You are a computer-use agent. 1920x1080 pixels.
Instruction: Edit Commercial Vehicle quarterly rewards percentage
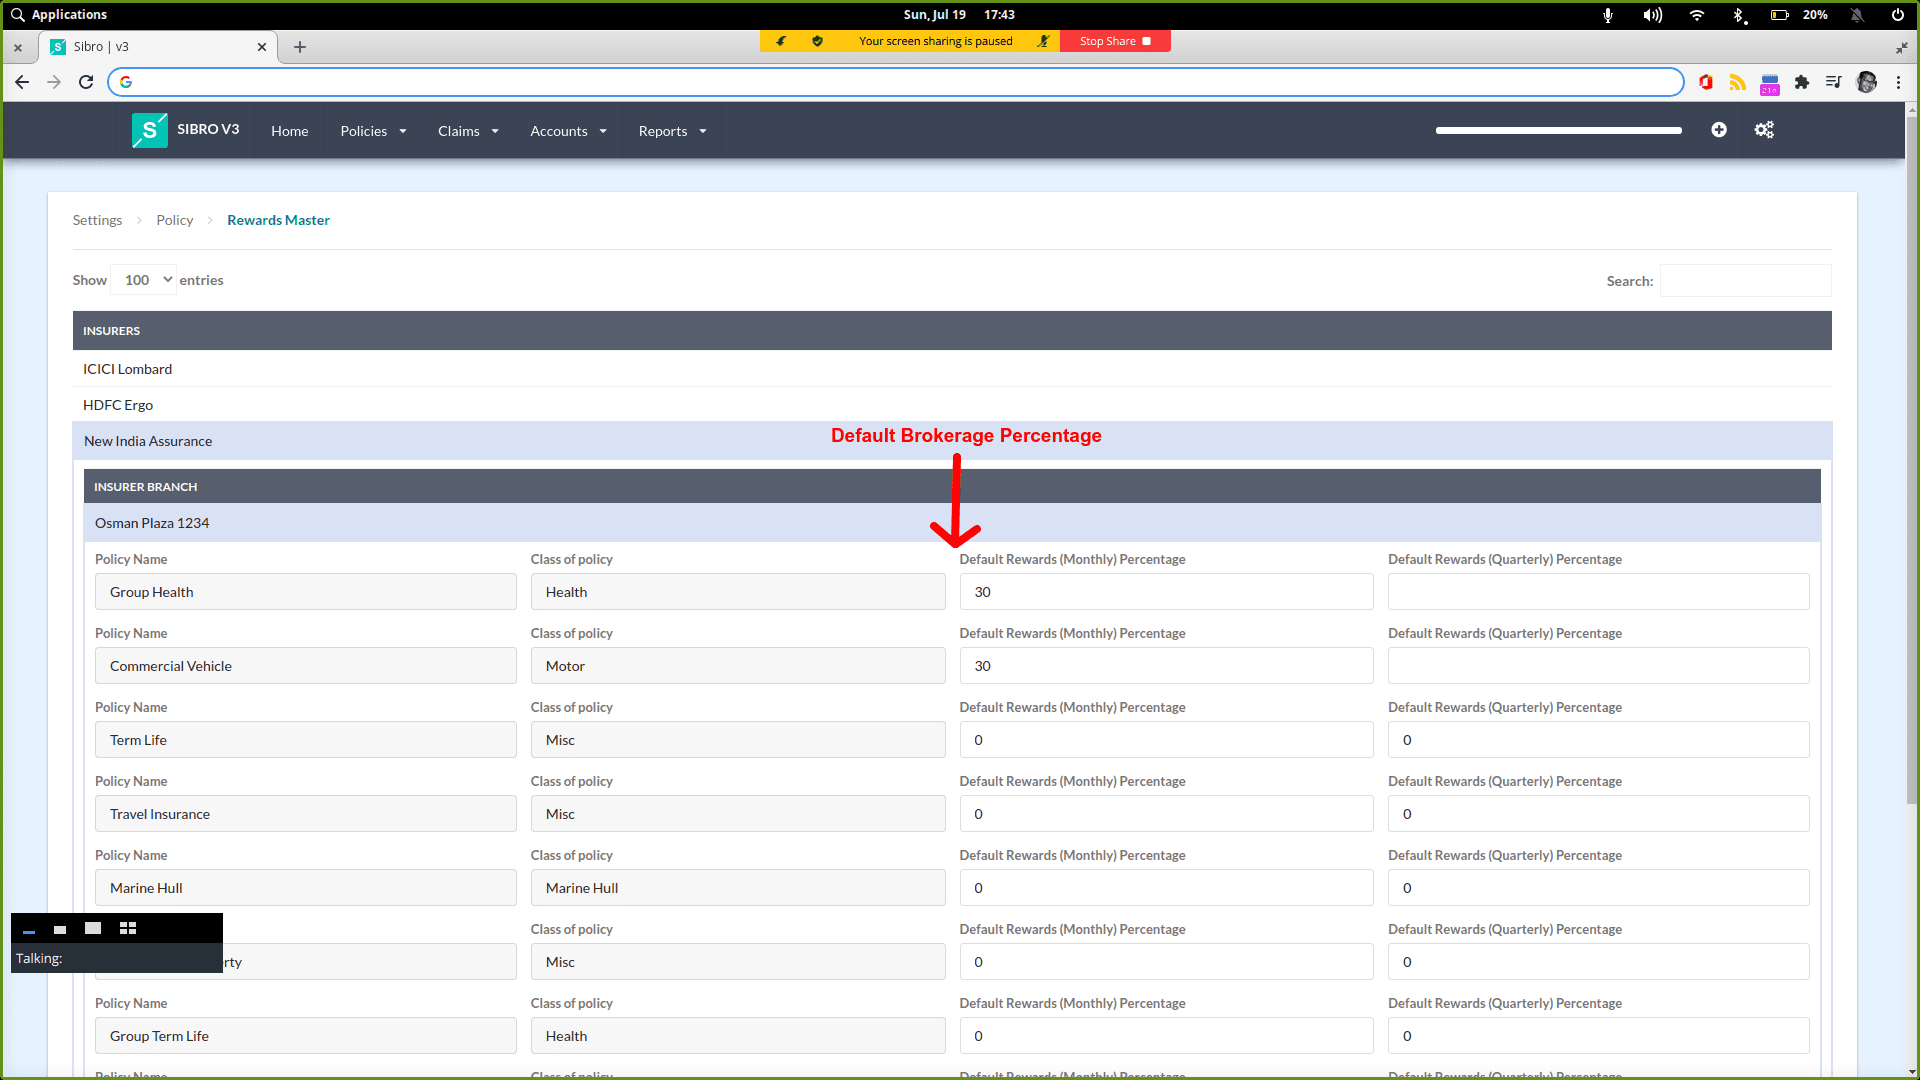[1598, 666]
